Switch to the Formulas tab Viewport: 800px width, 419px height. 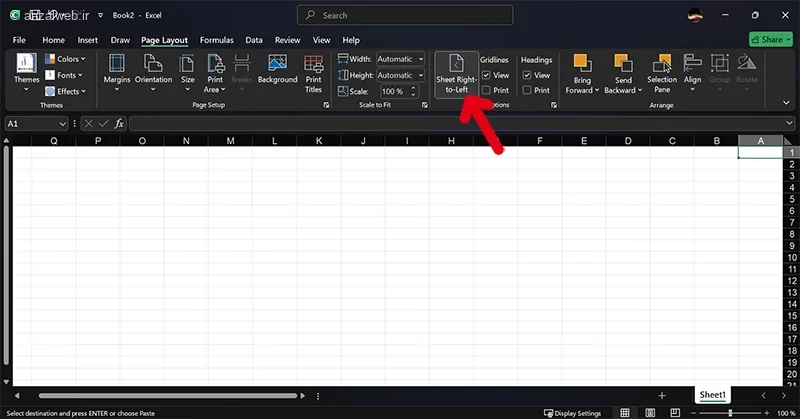point(216,40)
